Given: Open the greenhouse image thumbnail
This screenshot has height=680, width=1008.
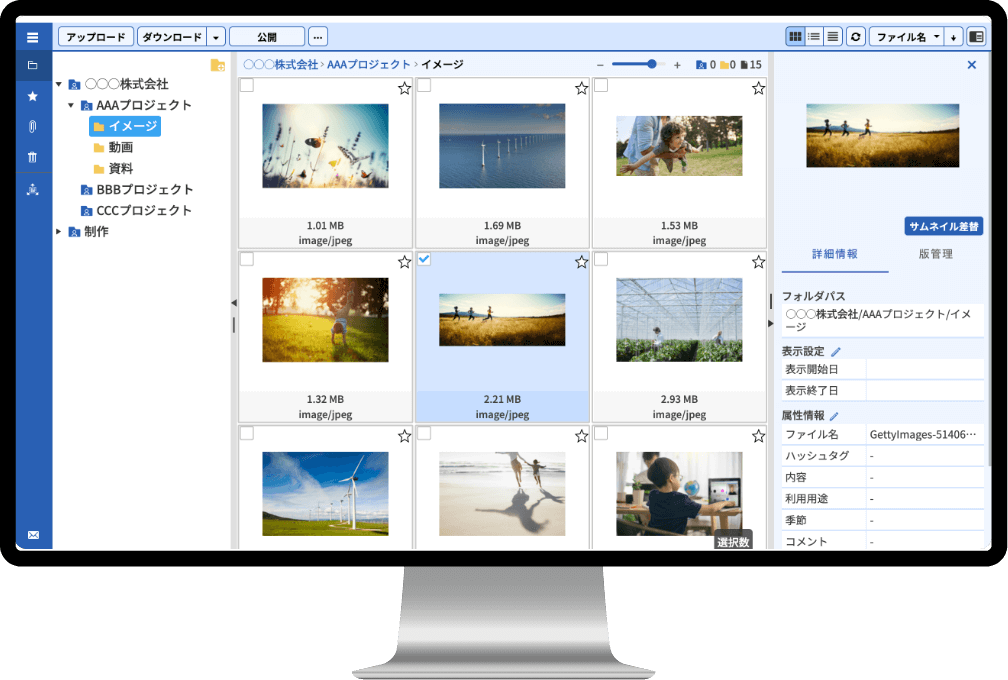Looking at the screenshot, I should 679,320.
